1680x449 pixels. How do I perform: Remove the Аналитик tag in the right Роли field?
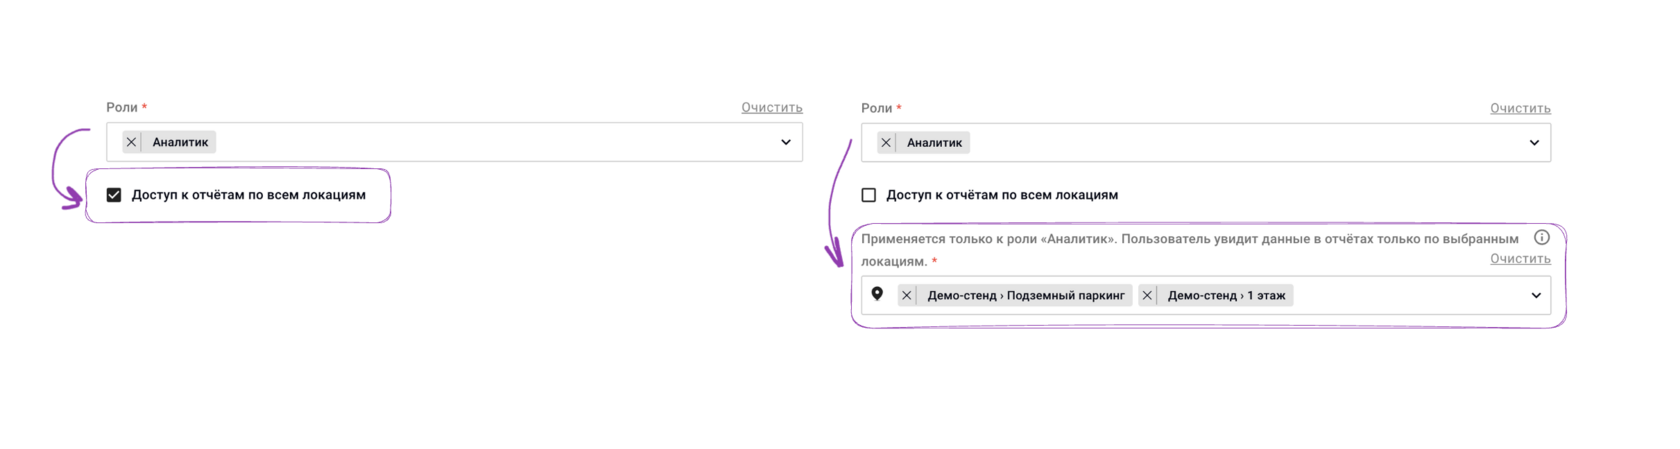[886, 143]
